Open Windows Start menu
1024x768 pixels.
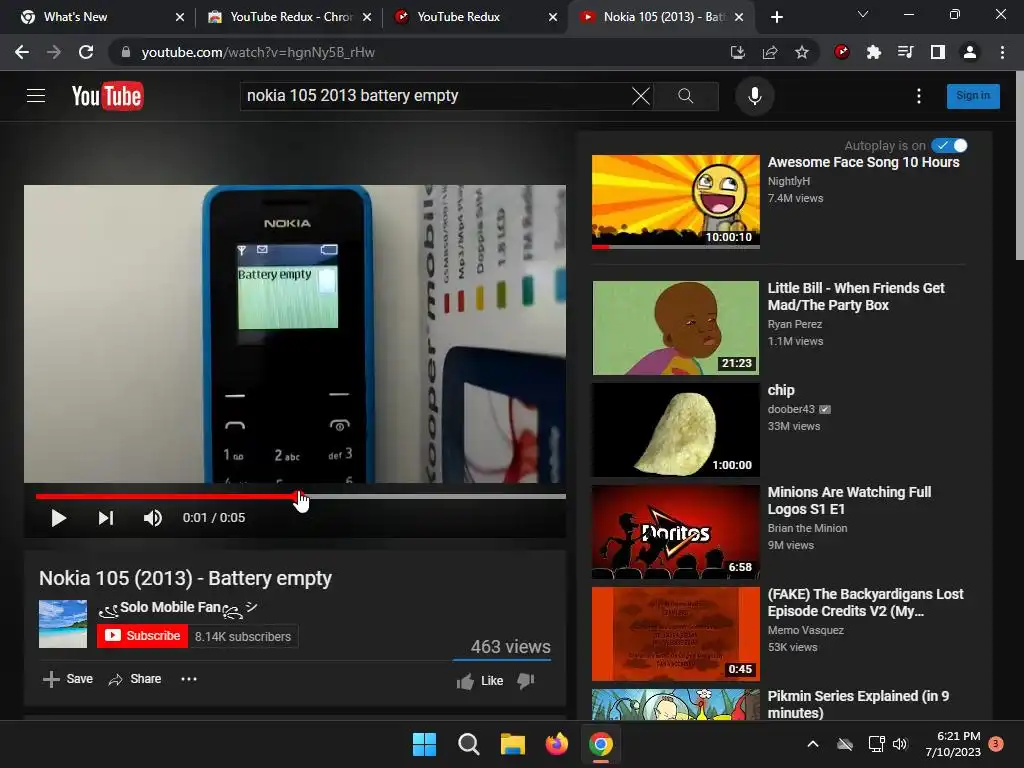pos(424,744)
